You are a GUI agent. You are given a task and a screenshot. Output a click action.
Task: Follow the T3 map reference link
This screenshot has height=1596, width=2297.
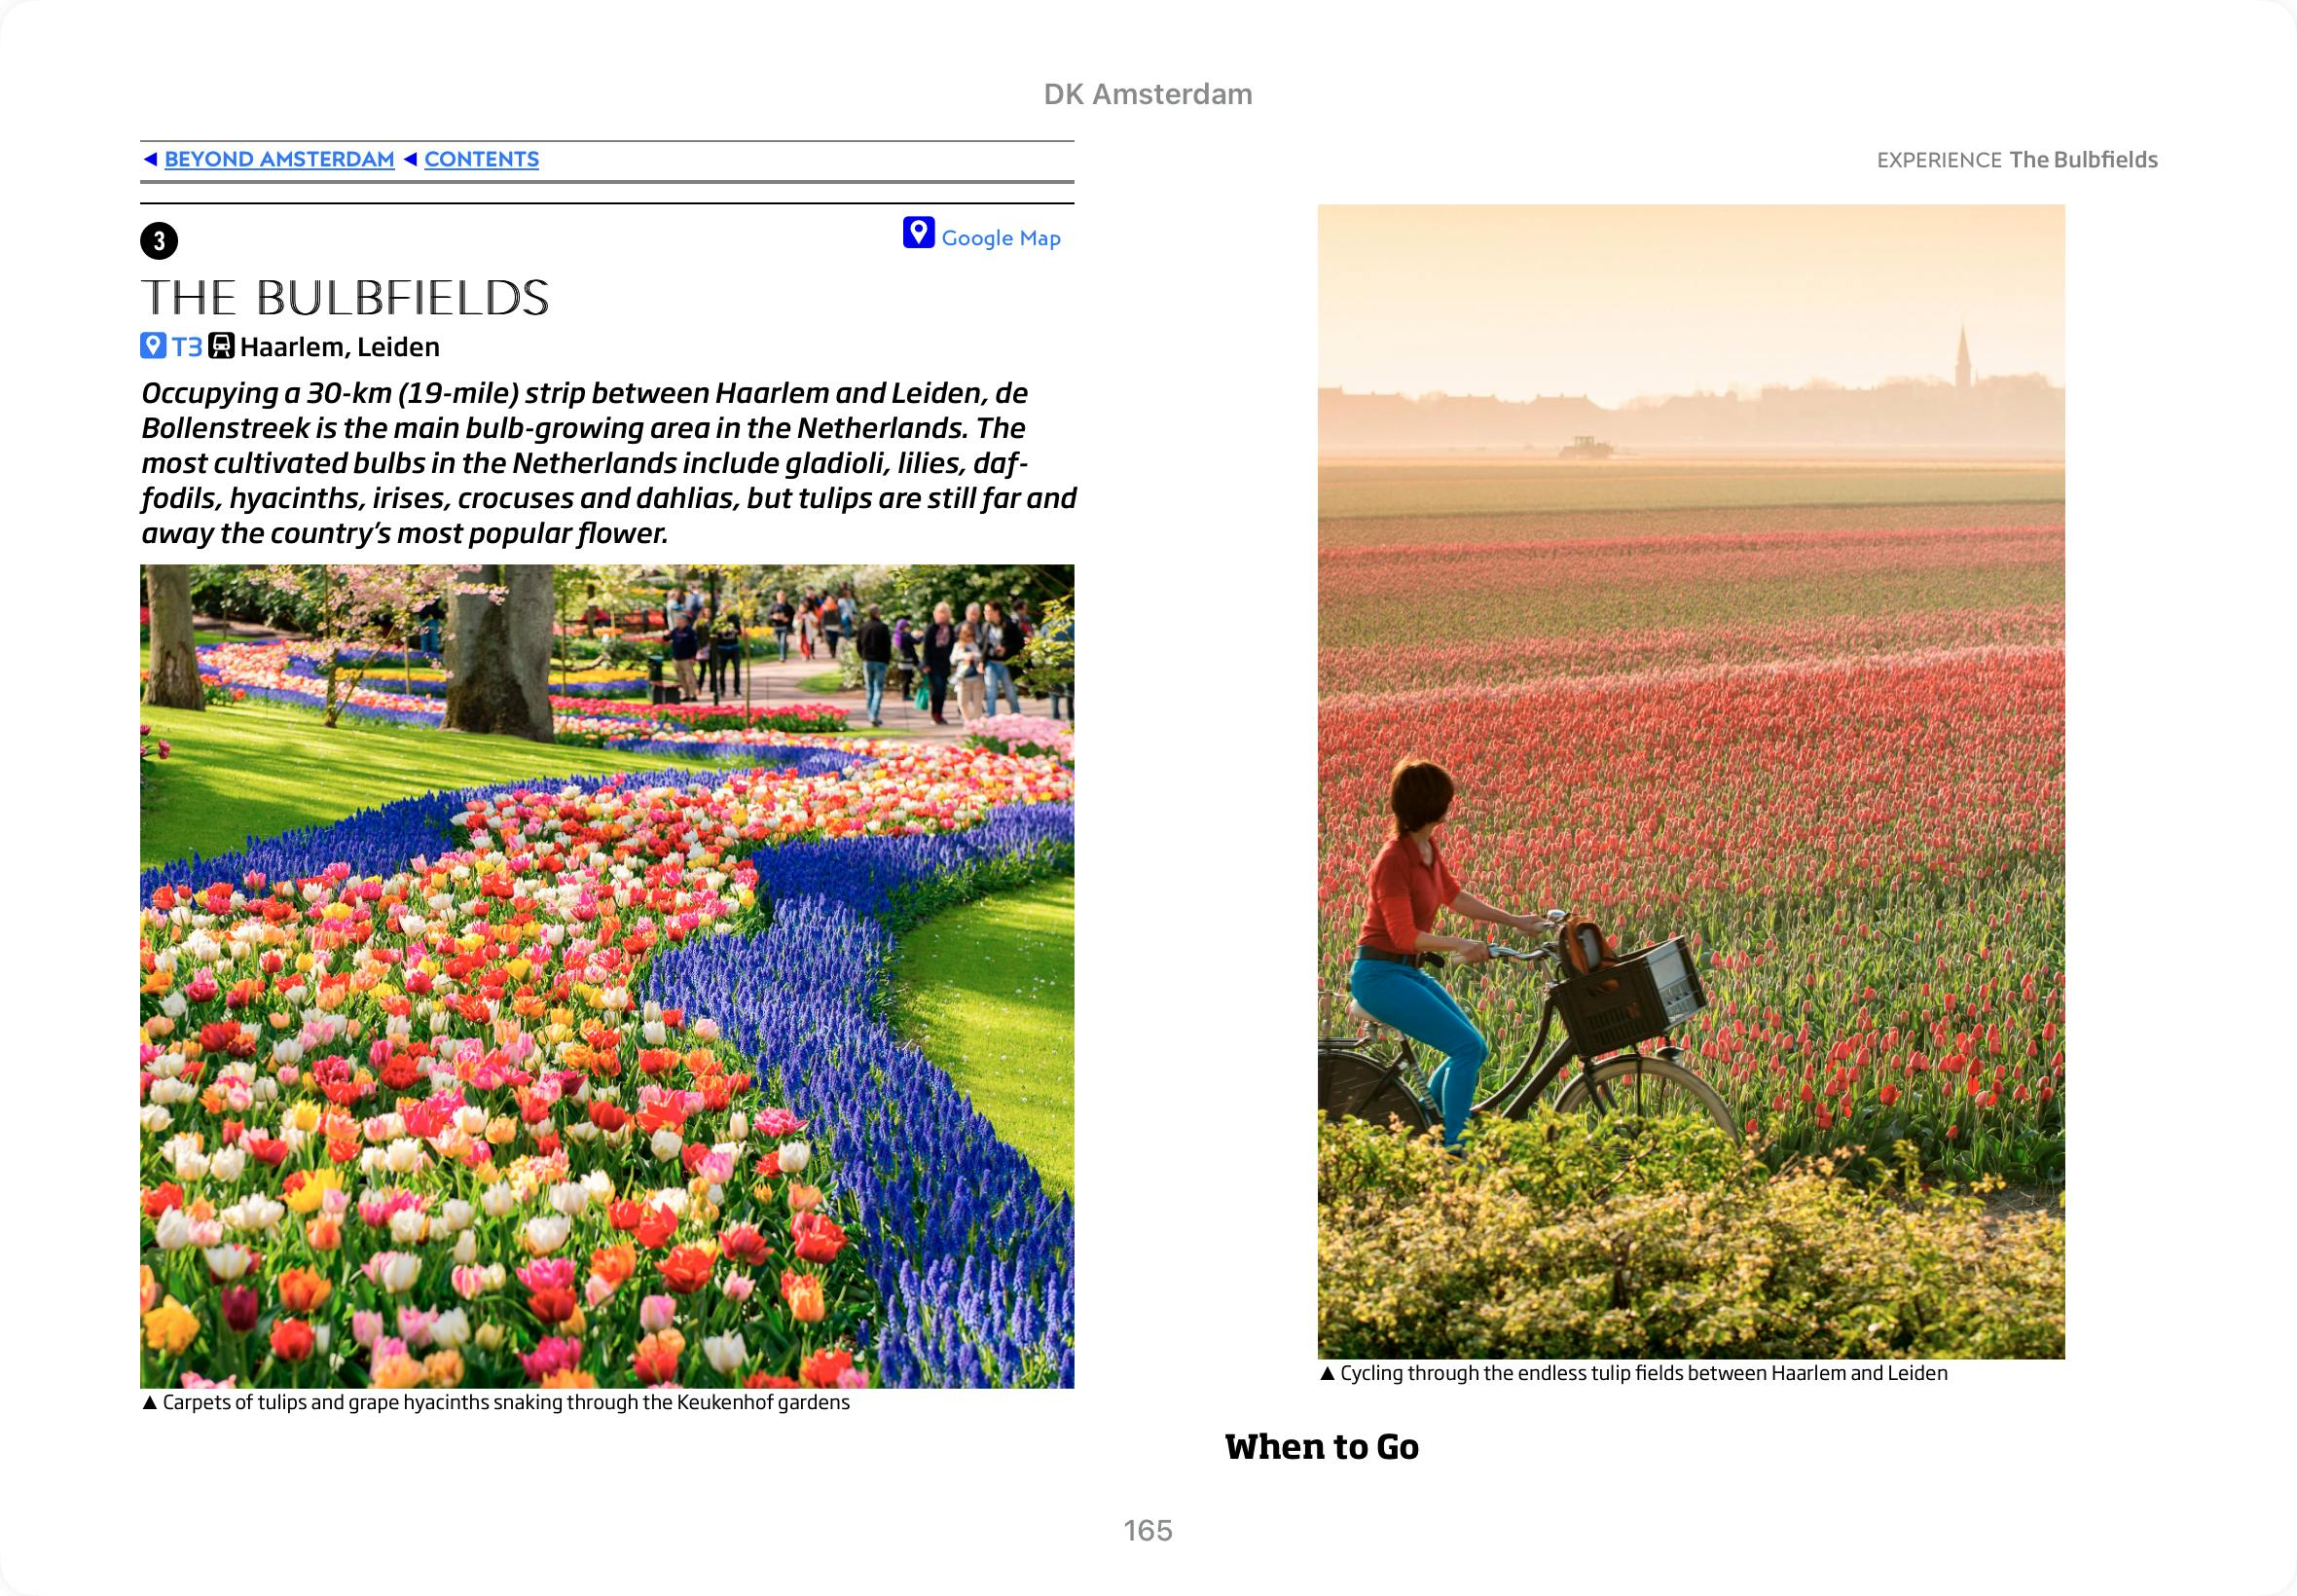[187, 347]
